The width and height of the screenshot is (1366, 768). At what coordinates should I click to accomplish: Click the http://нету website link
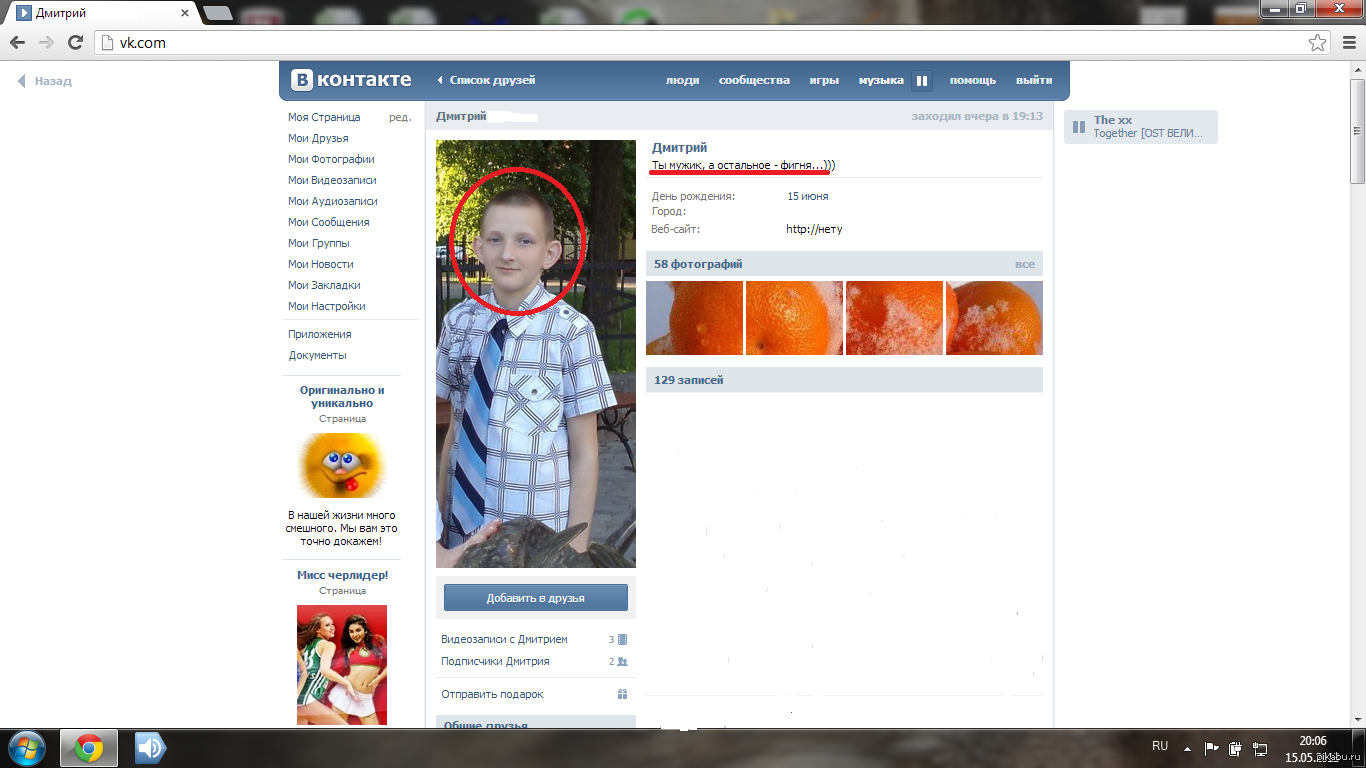point(815,229)
